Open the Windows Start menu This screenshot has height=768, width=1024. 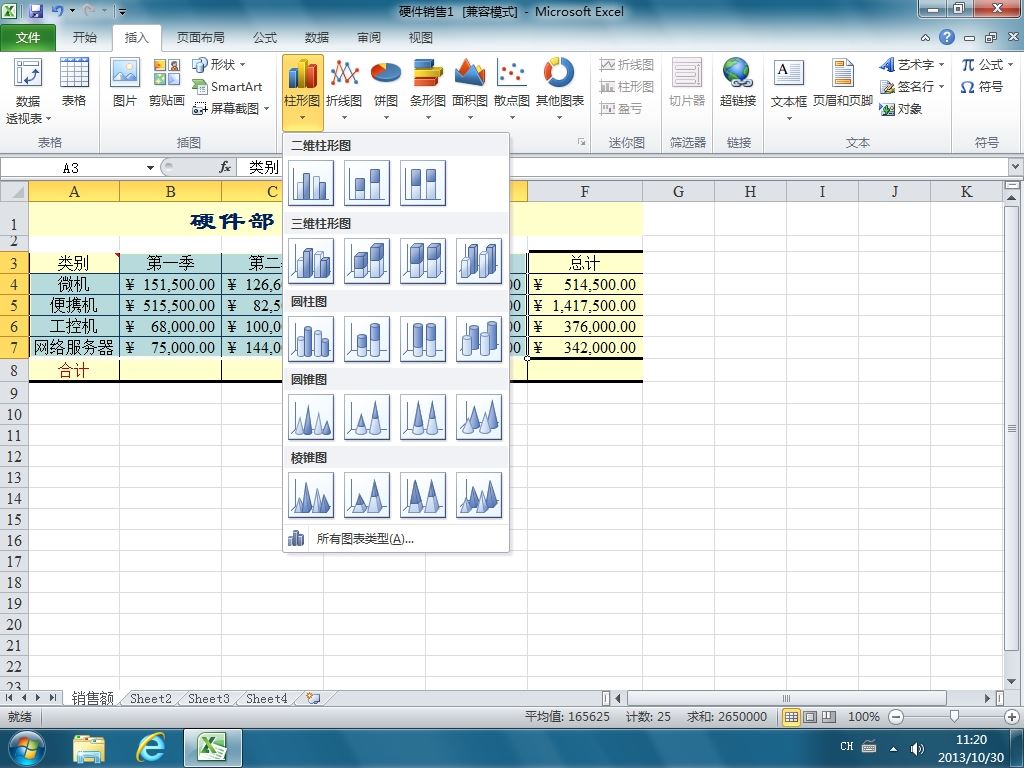coord(25,748)
